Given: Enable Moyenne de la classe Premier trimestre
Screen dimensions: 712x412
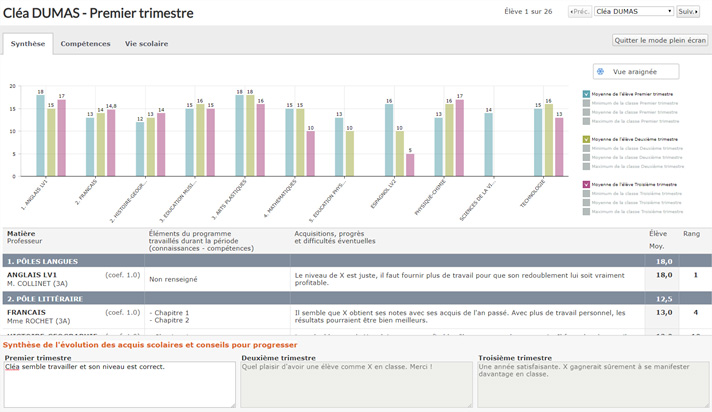Looking at the screenshot, I should (586, 112).
